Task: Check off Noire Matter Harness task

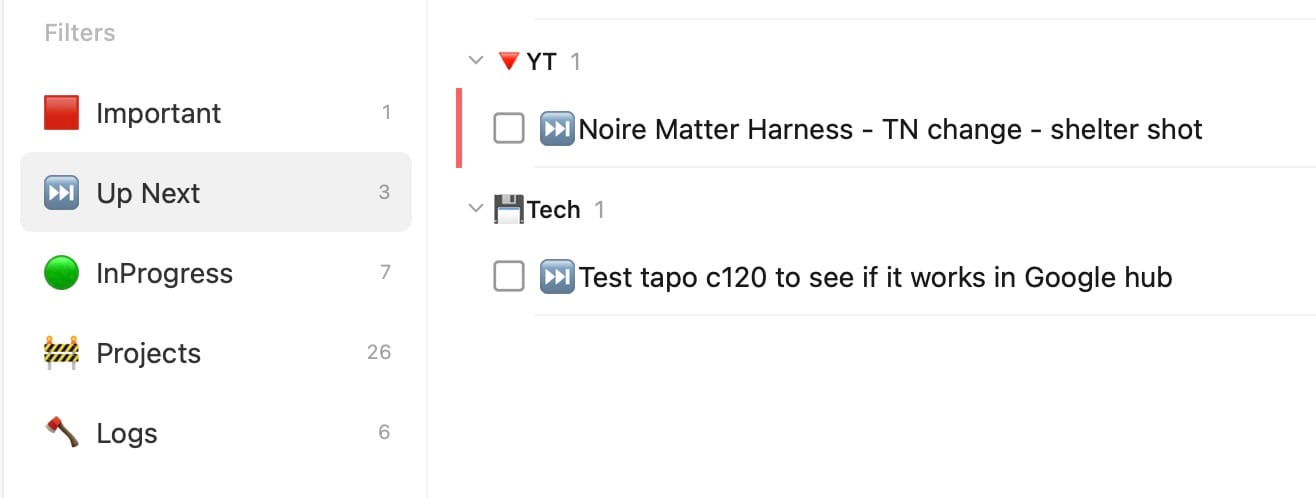Action: click(509, 128)
